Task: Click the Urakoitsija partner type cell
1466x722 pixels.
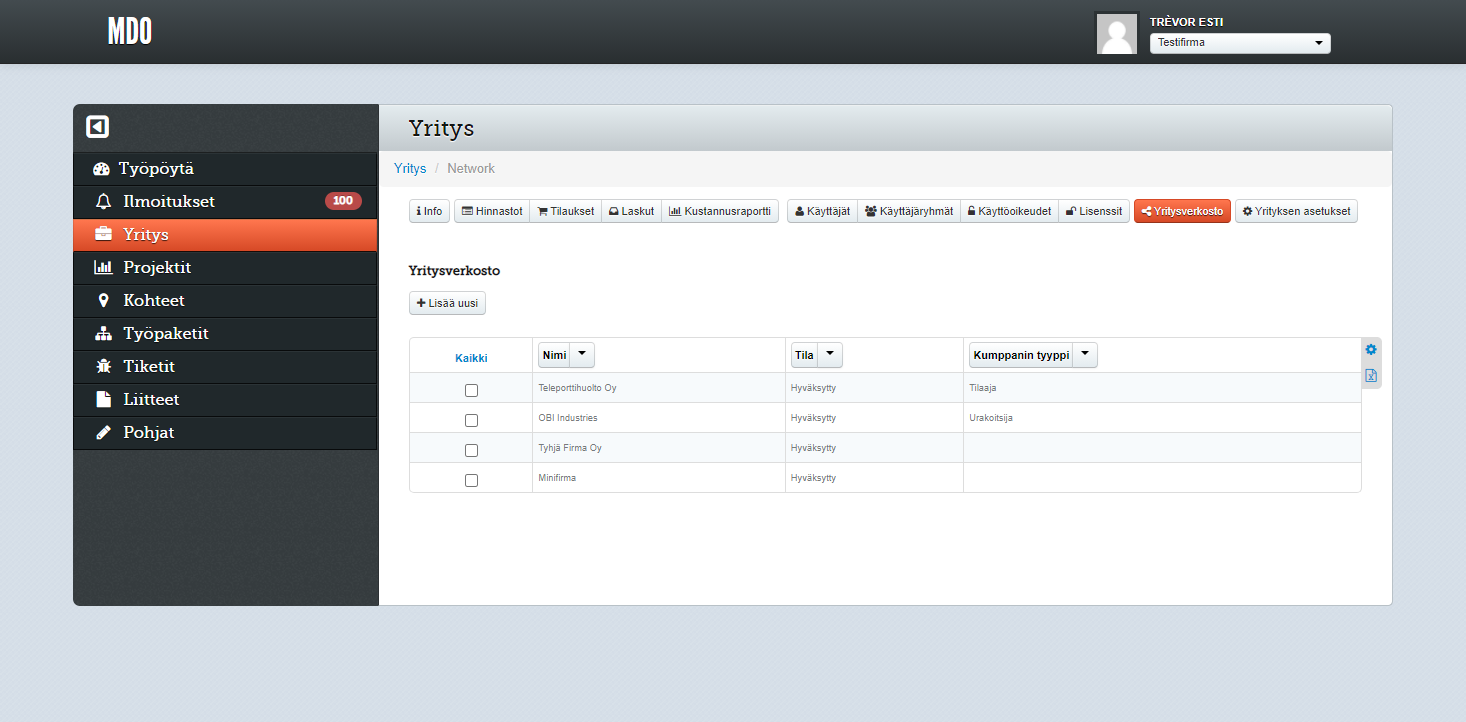Action: pos(1162,418)
